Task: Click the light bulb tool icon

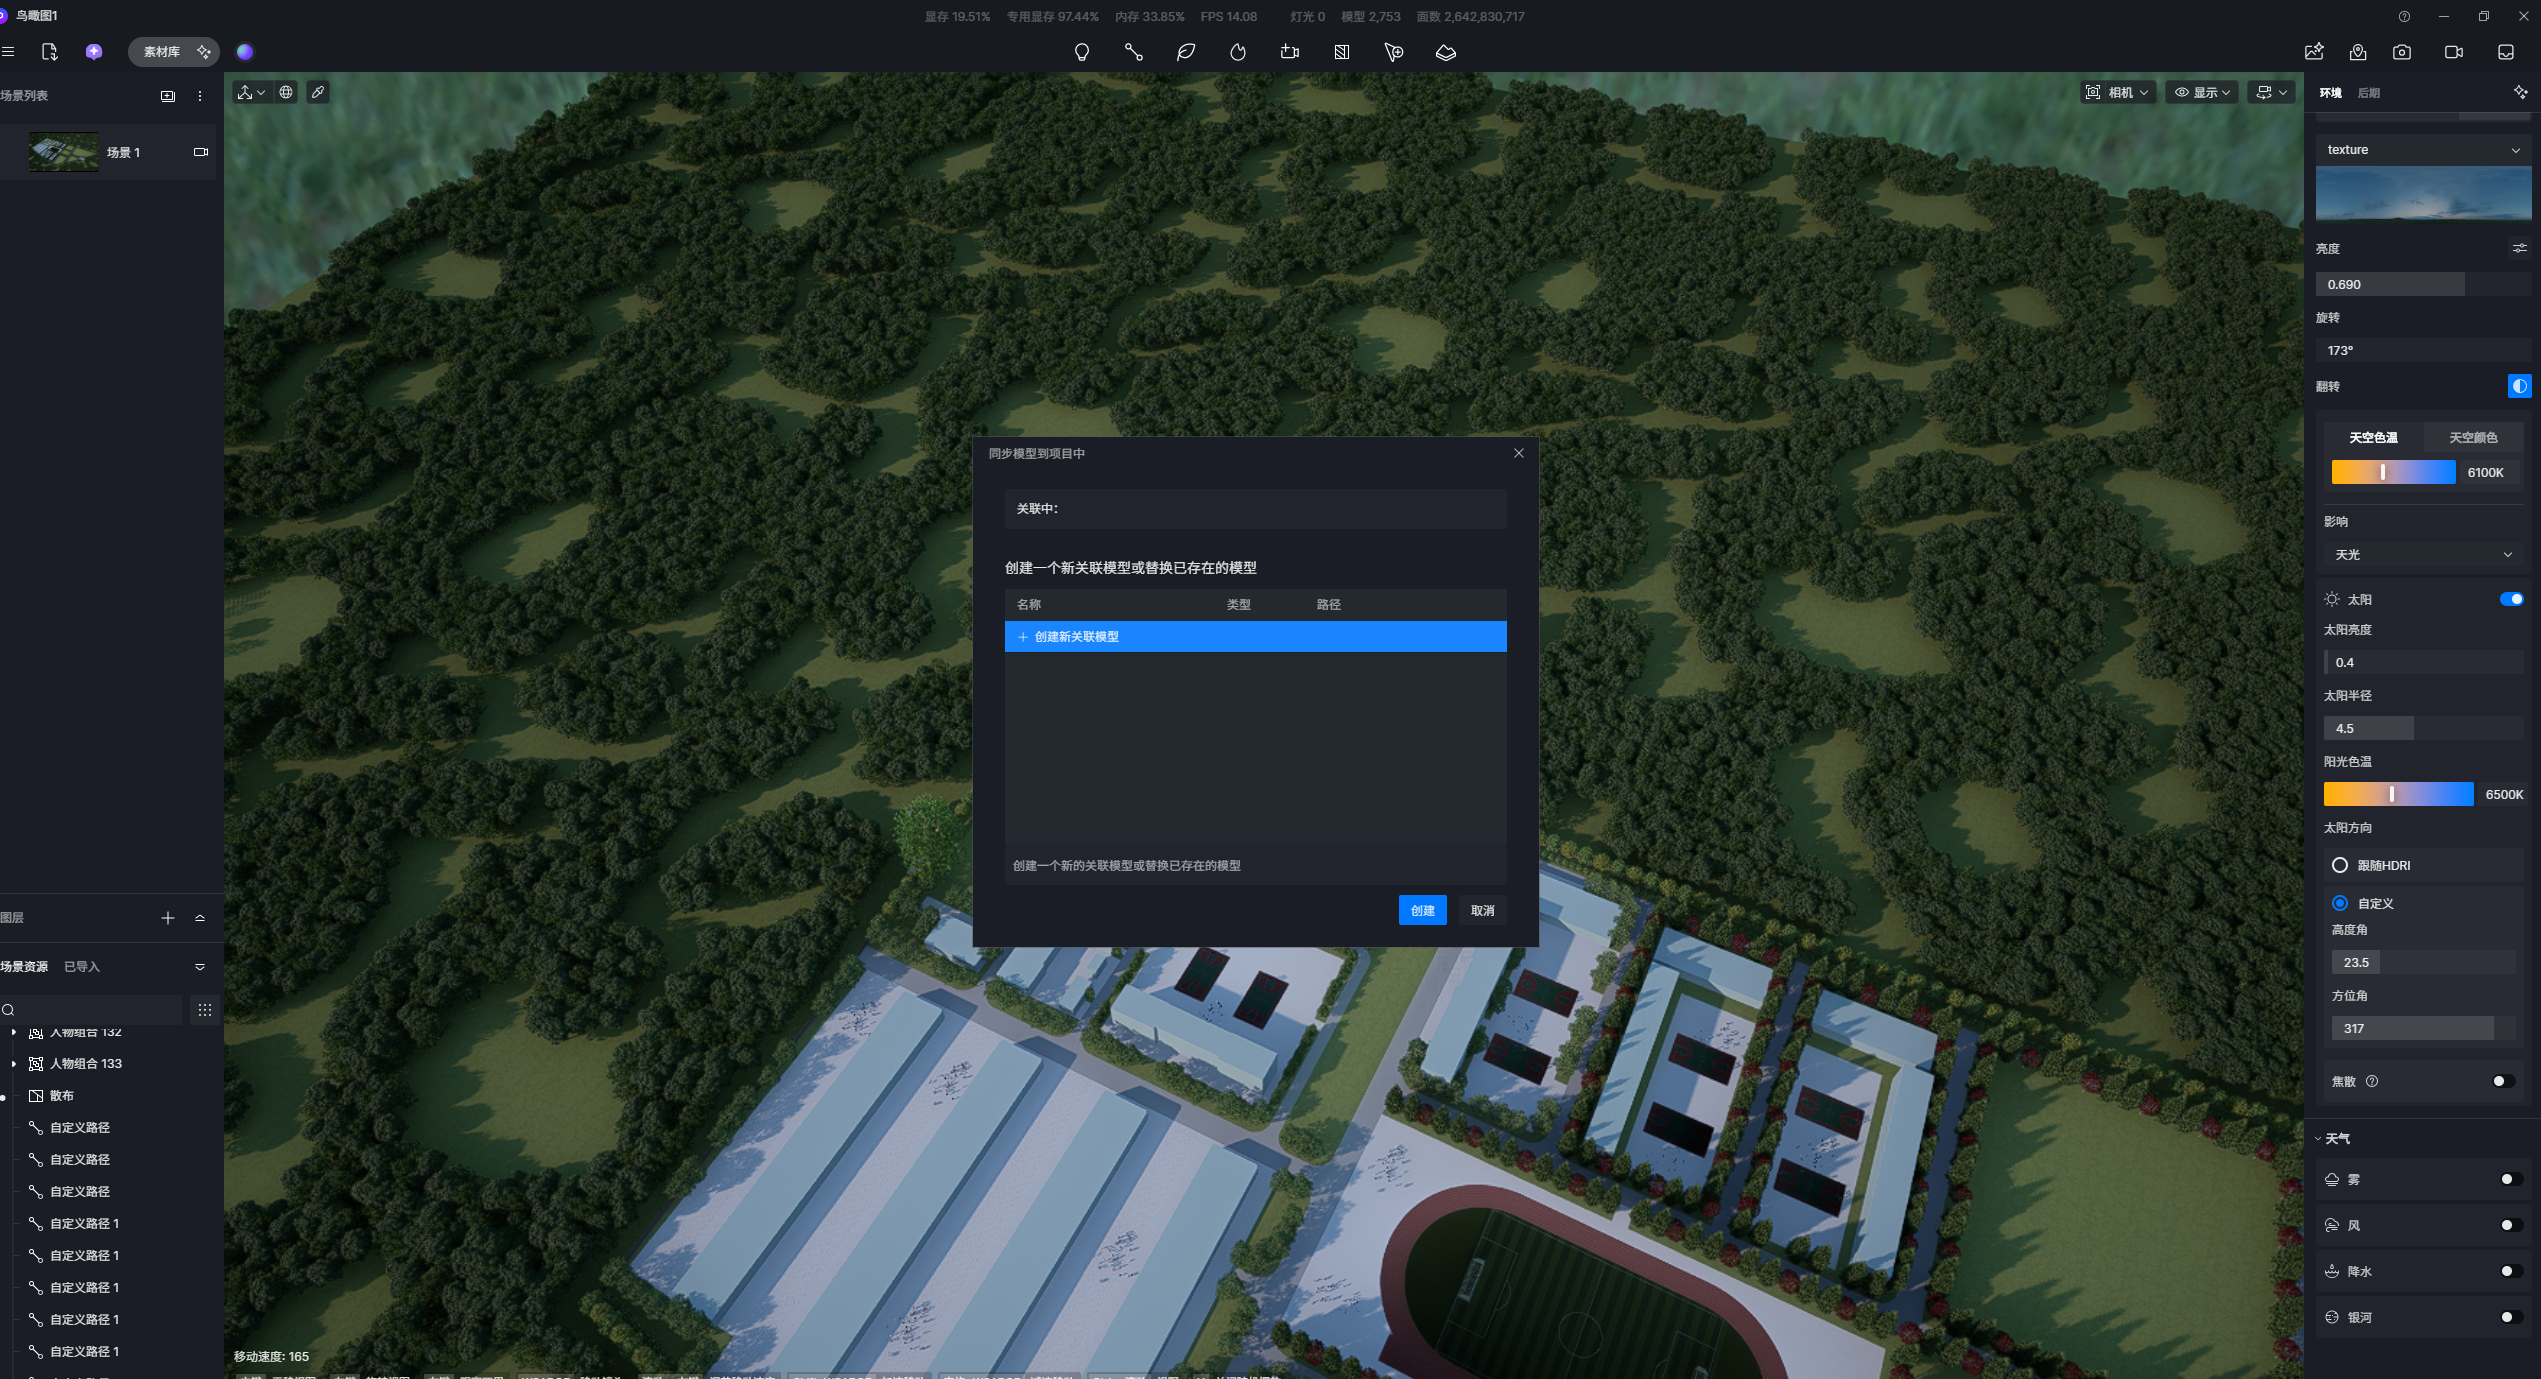Action: click(1081, 52)
